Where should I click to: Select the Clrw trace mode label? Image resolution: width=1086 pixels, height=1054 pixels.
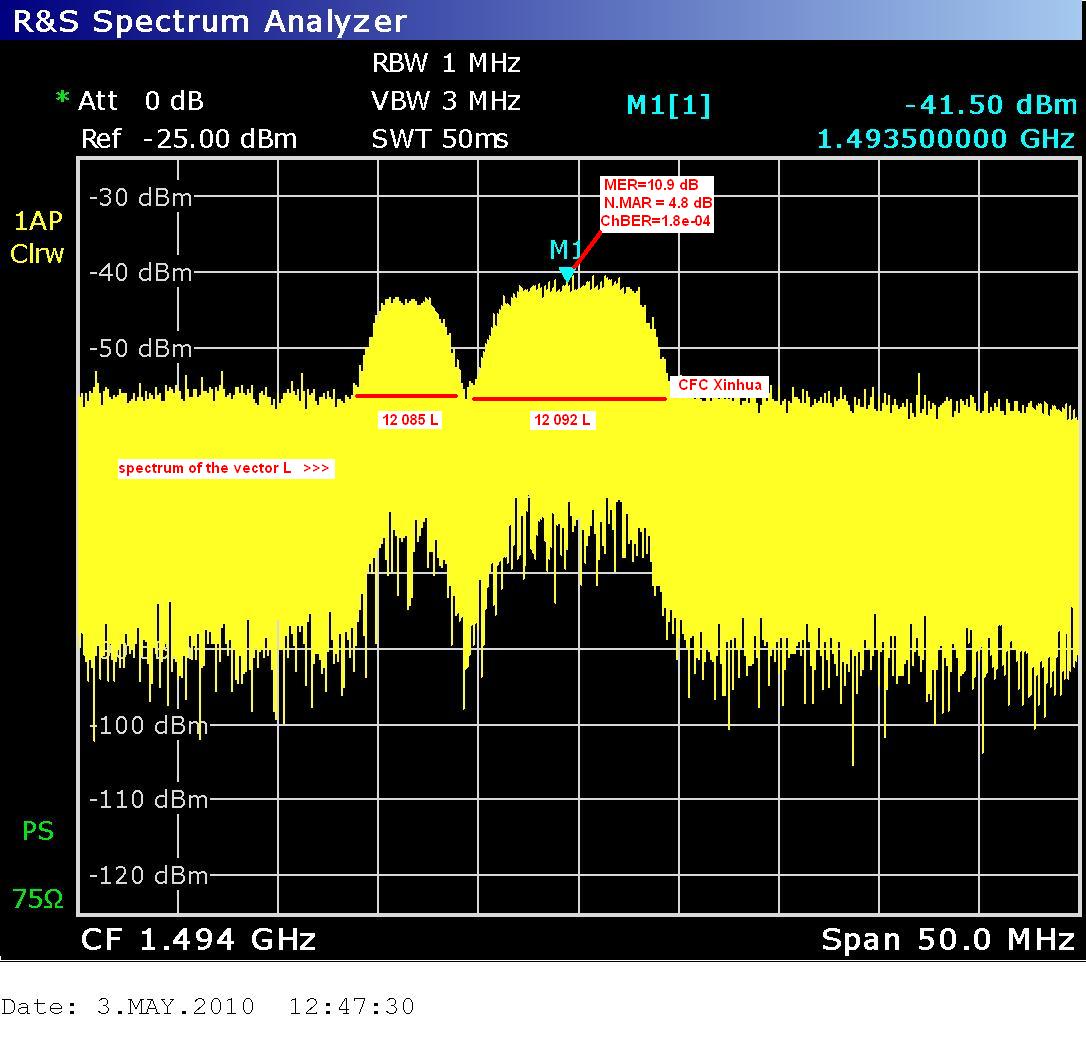click(x=37, y=254)
